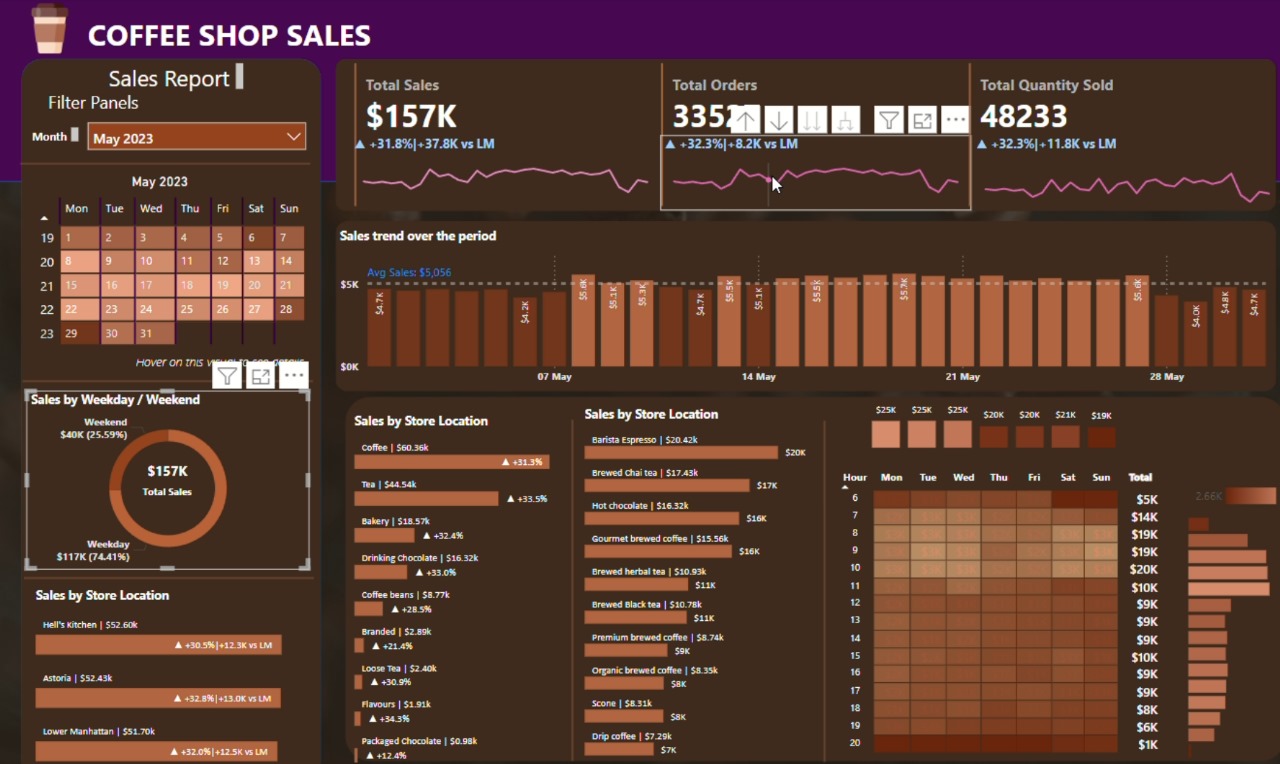Open filter icon on Total Orders card
Viewport: 1280px width, 764px height.
point(888,120)
